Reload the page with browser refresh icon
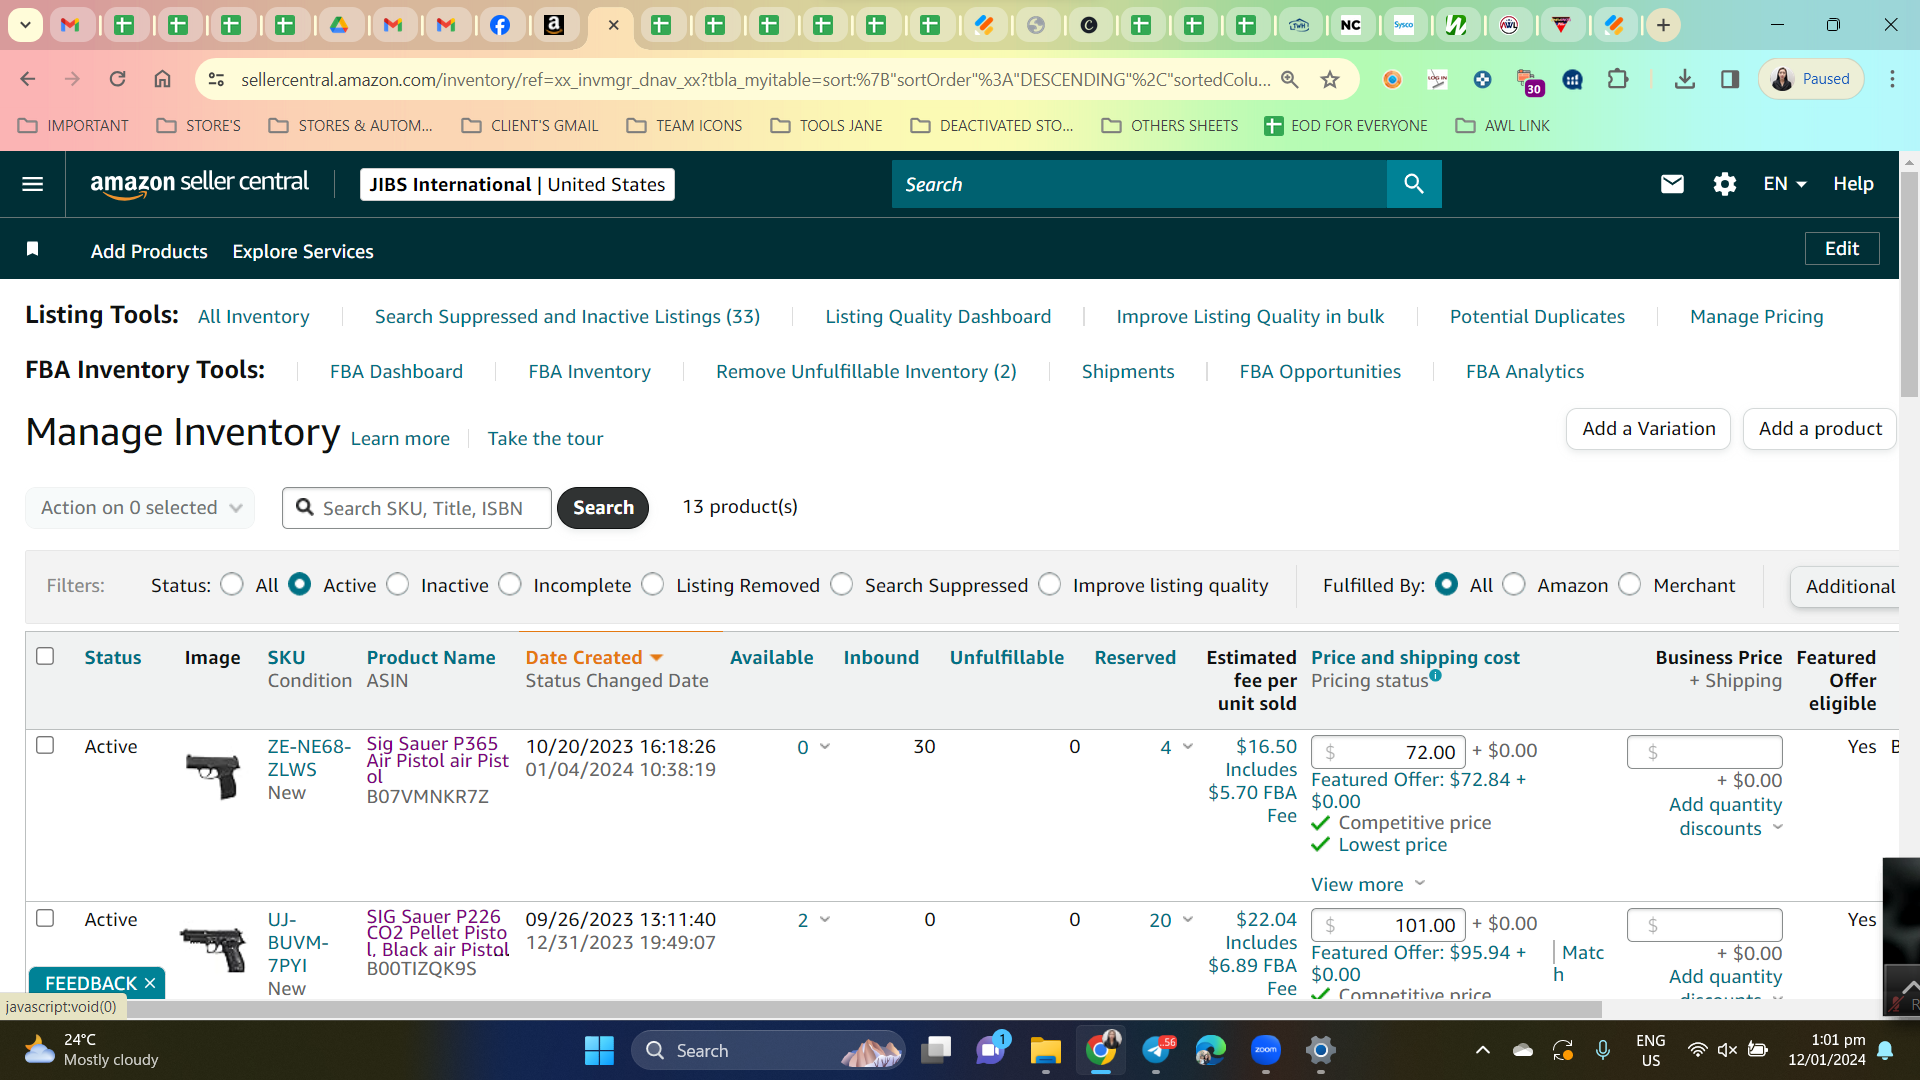 click(x=117, y=79)
